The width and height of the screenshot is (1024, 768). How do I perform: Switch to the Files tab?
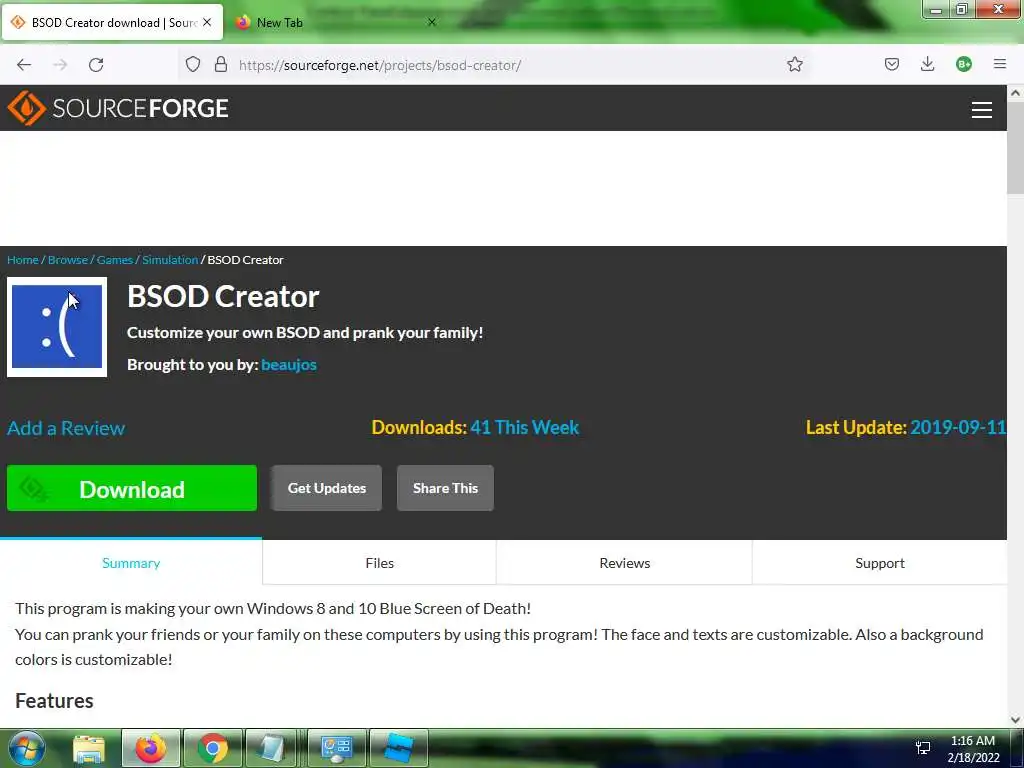click(x=379, y=562)
